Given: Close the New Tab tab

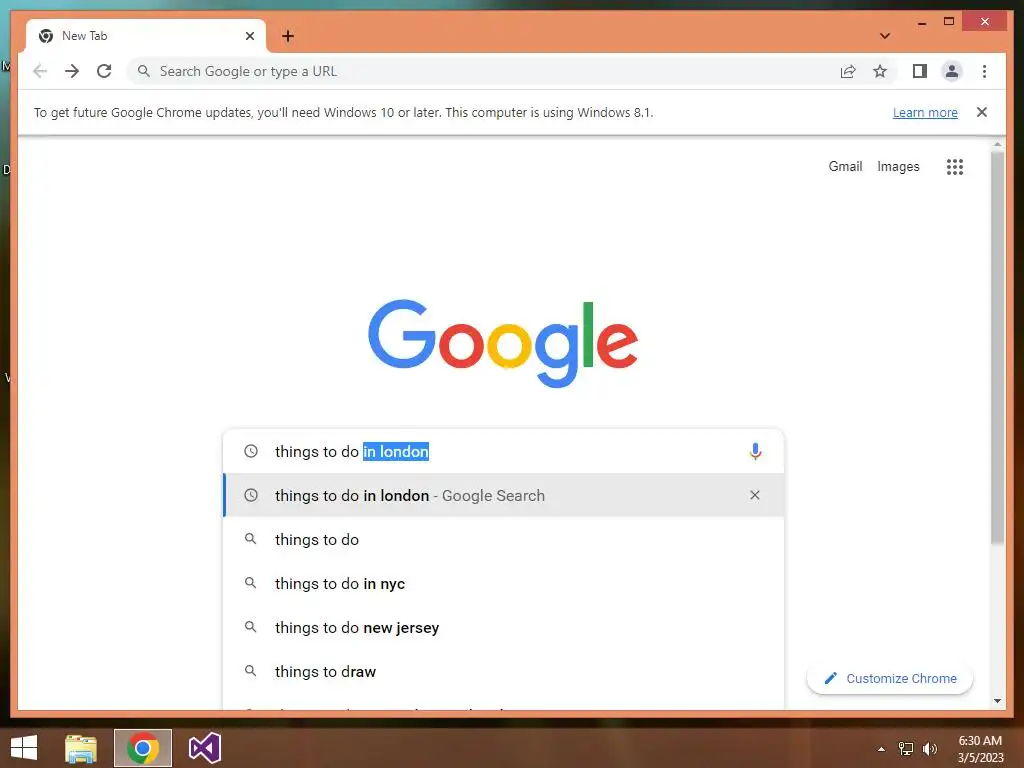Looking at the screenshot, I should [x=249, y=36].
